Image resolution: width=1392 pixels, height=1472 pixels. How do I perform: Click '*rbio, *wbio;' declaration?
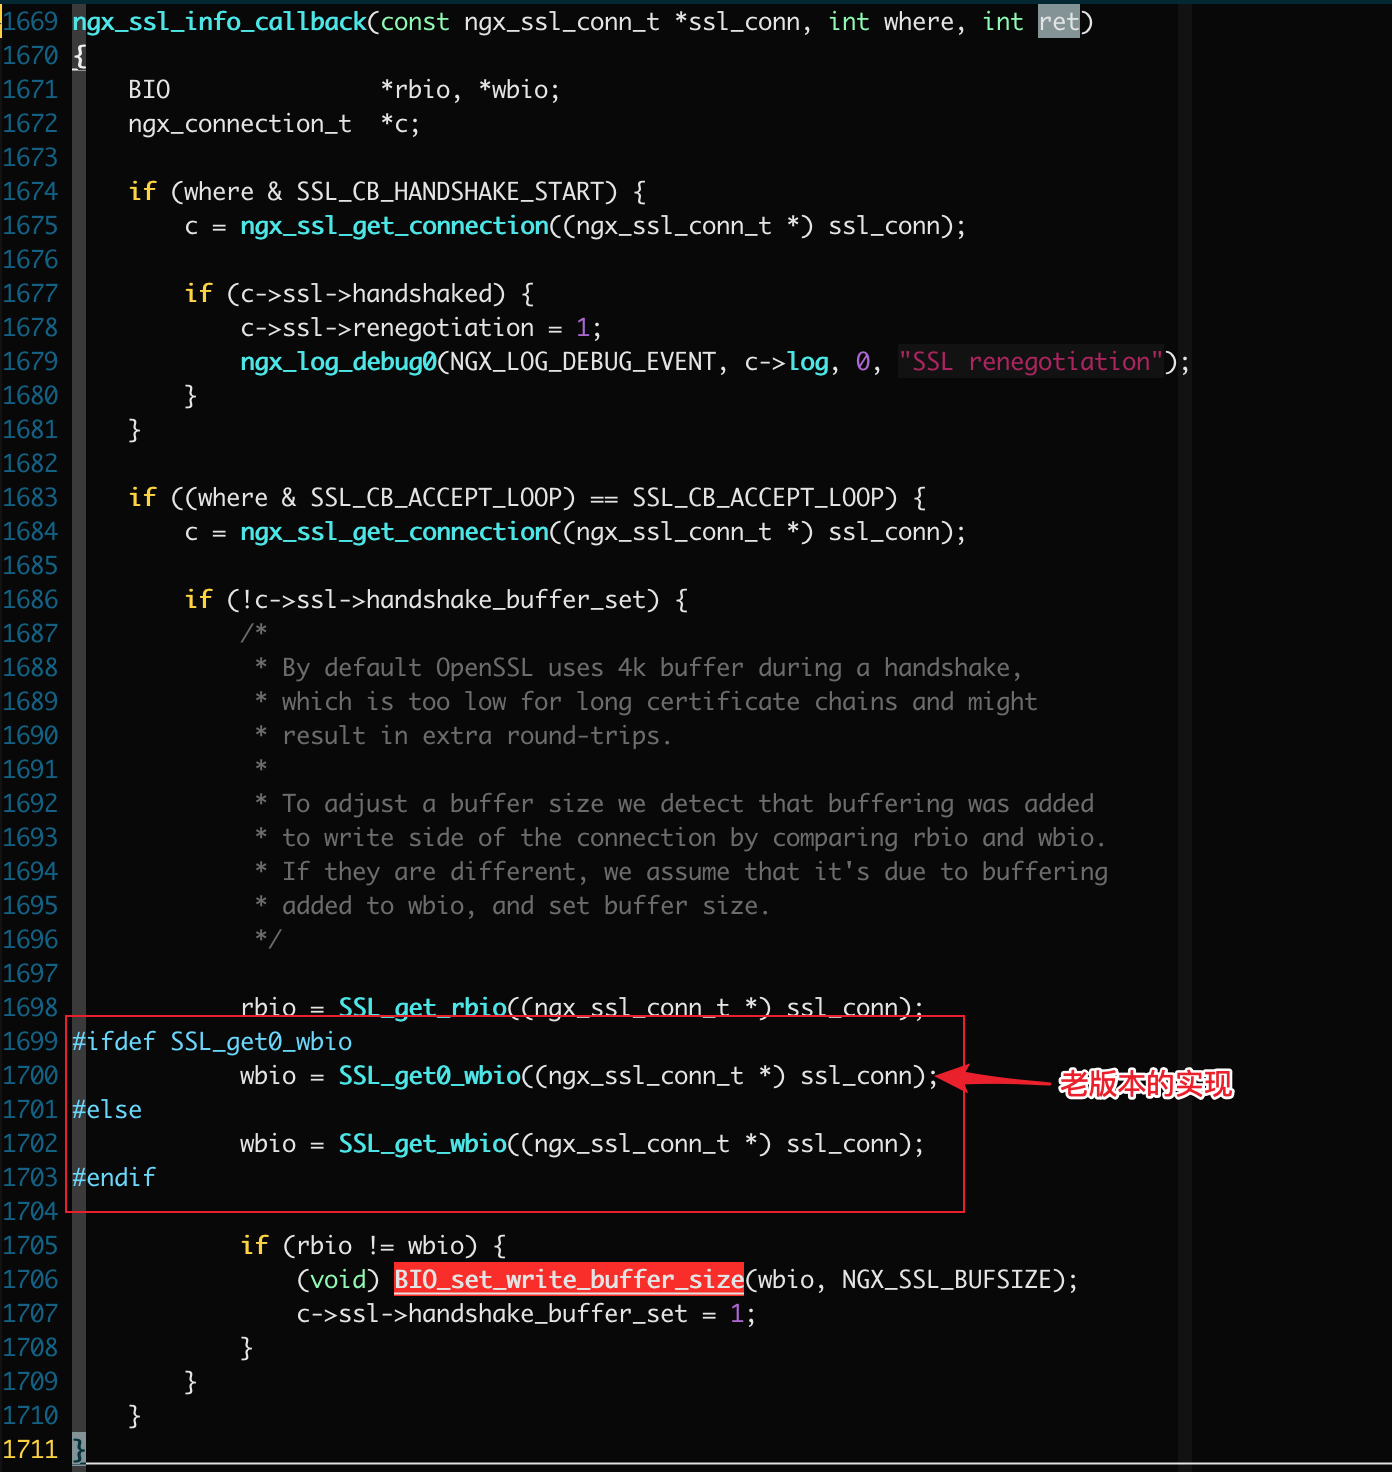coord(470,90)
